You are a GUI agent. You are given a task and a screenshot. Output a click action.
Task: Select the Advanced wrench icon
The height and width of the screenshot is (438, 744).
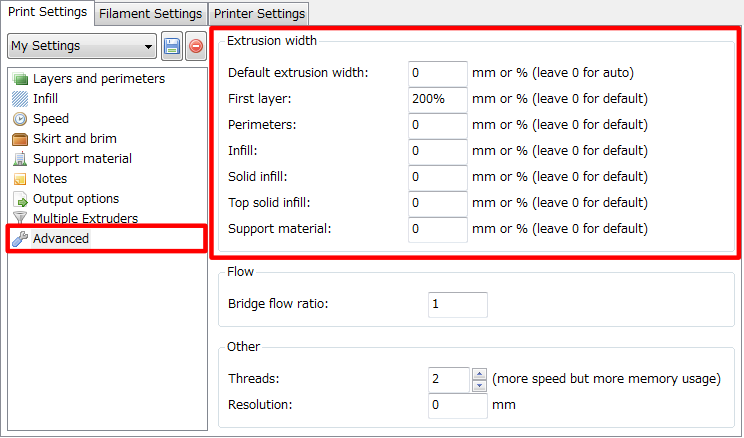20,239
